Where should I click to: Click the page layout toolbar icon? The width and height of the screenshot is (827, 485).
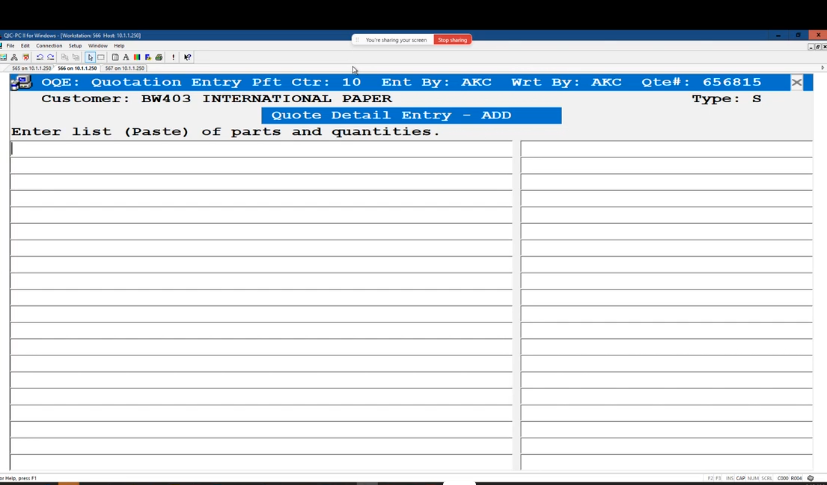(115, 57)
